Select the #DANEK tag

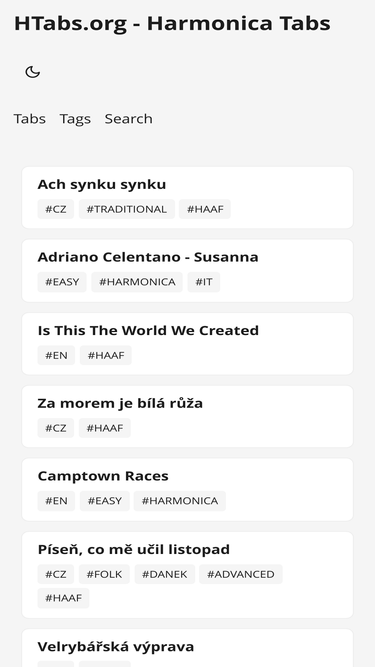click(x=165, y=574)
